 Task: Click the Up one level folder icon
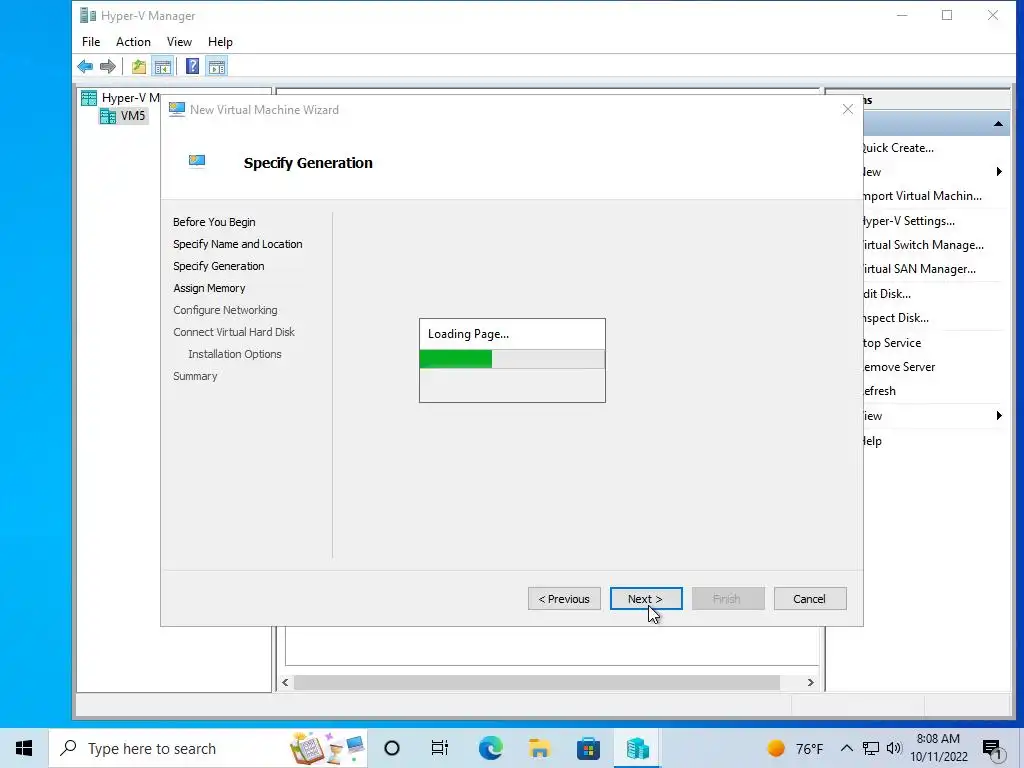(x=138, y=66)
